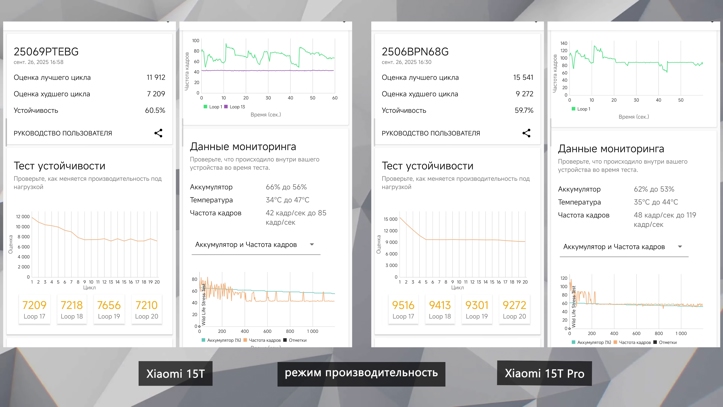Click battery value 66% до 56%
The width and height of the screenshot is (723, 407).
286,187
